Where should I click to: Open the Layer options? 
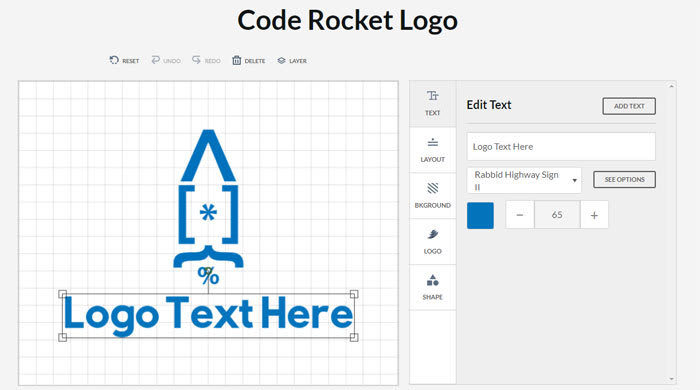(x=292, y=61)
